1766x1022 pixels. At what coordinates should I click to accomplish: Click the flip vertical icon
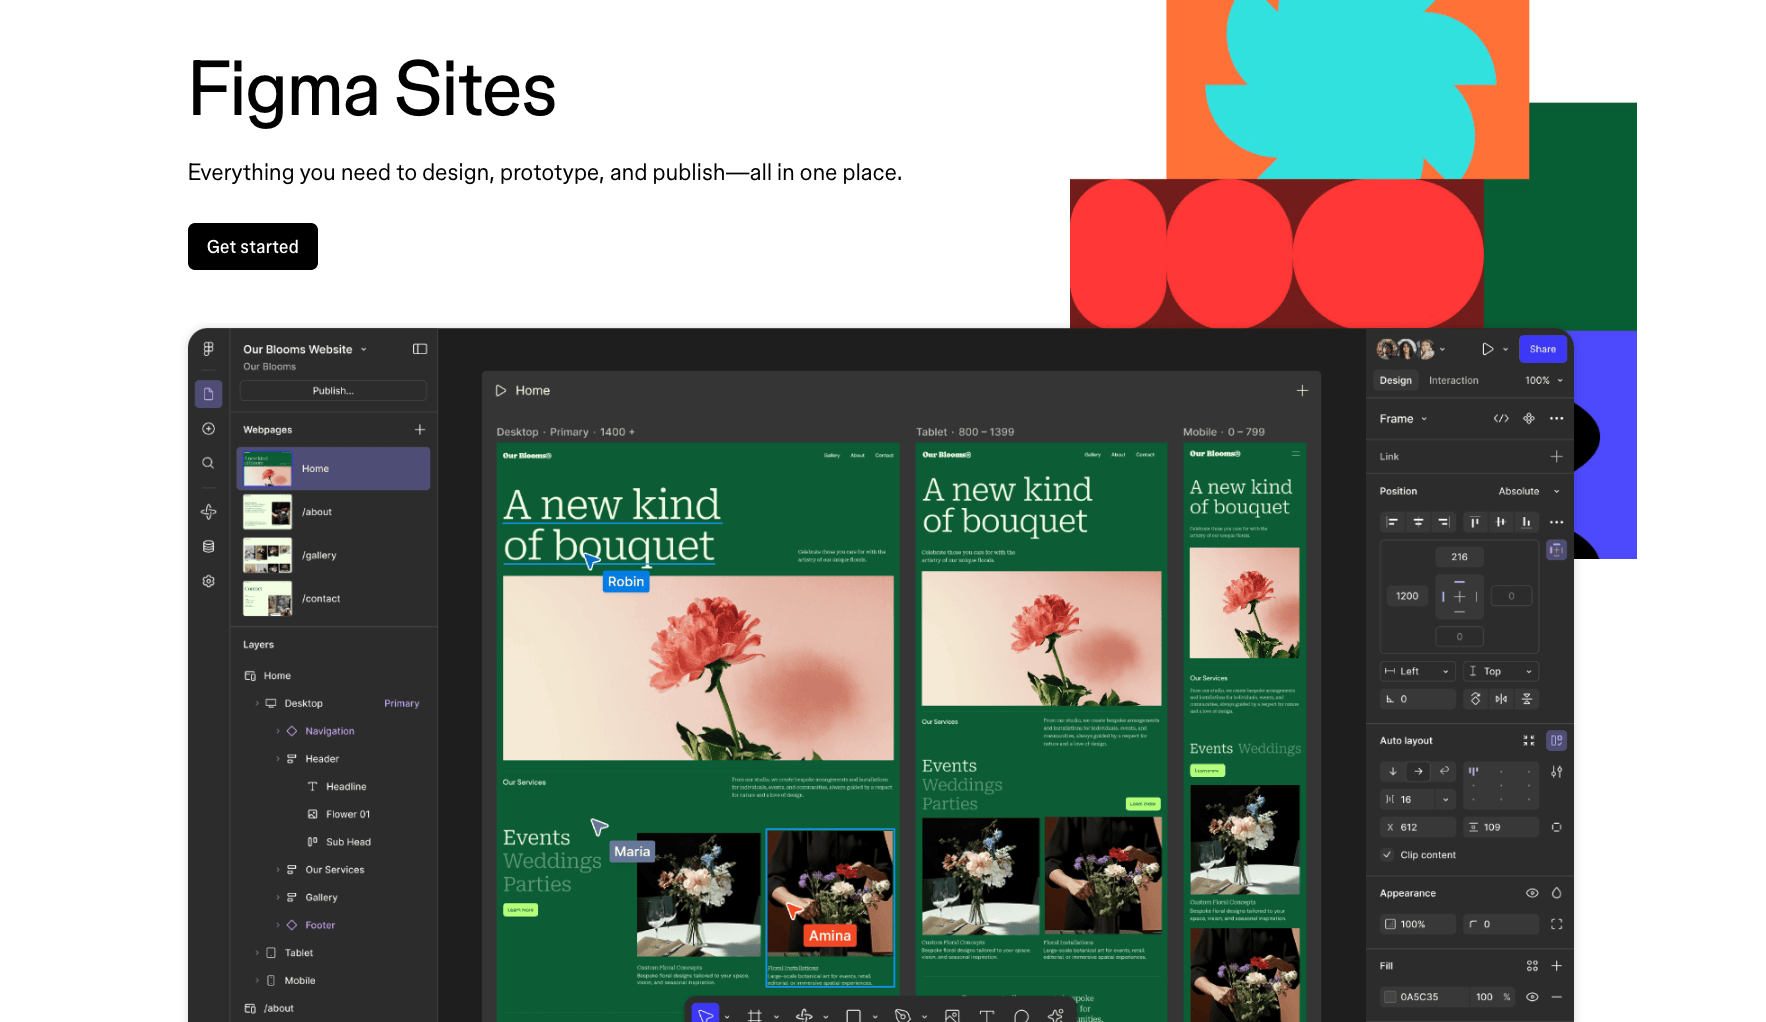tap(1527, 699)
